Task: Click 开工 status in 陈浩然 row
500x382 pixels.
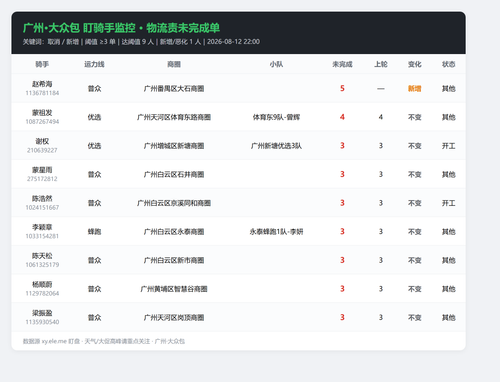Action: pos(449,203)
